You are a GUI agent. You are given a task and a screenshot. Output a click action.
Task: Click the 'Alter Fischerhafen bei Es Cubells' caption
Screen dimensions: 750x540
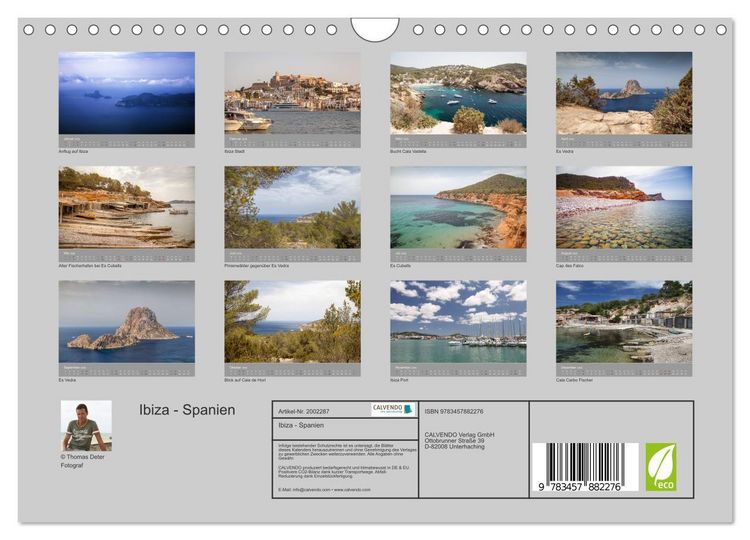(x=90, y=265)
